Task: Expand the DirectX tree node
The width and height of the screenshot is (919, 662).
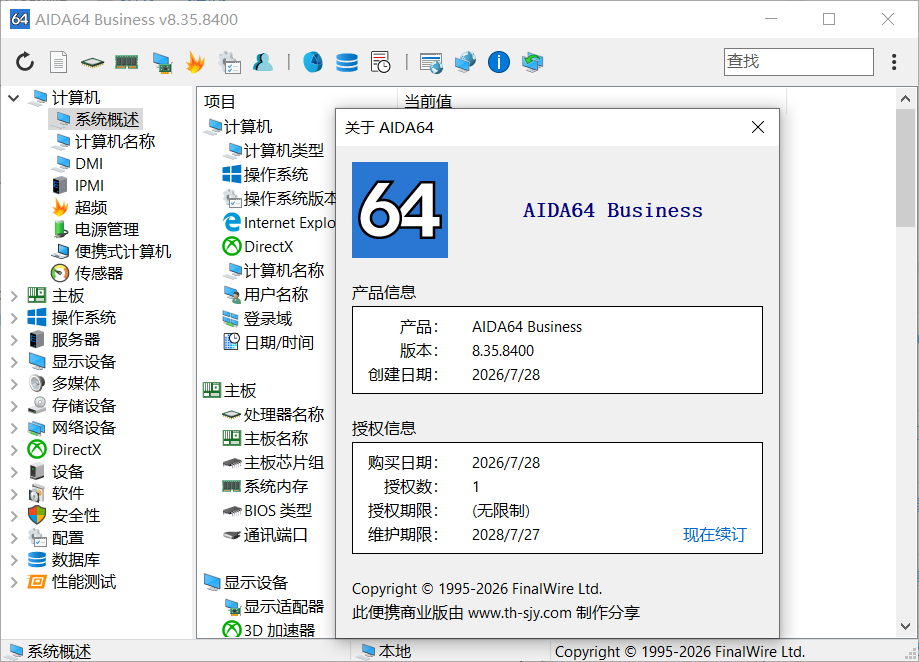Action: click(13, 450)
